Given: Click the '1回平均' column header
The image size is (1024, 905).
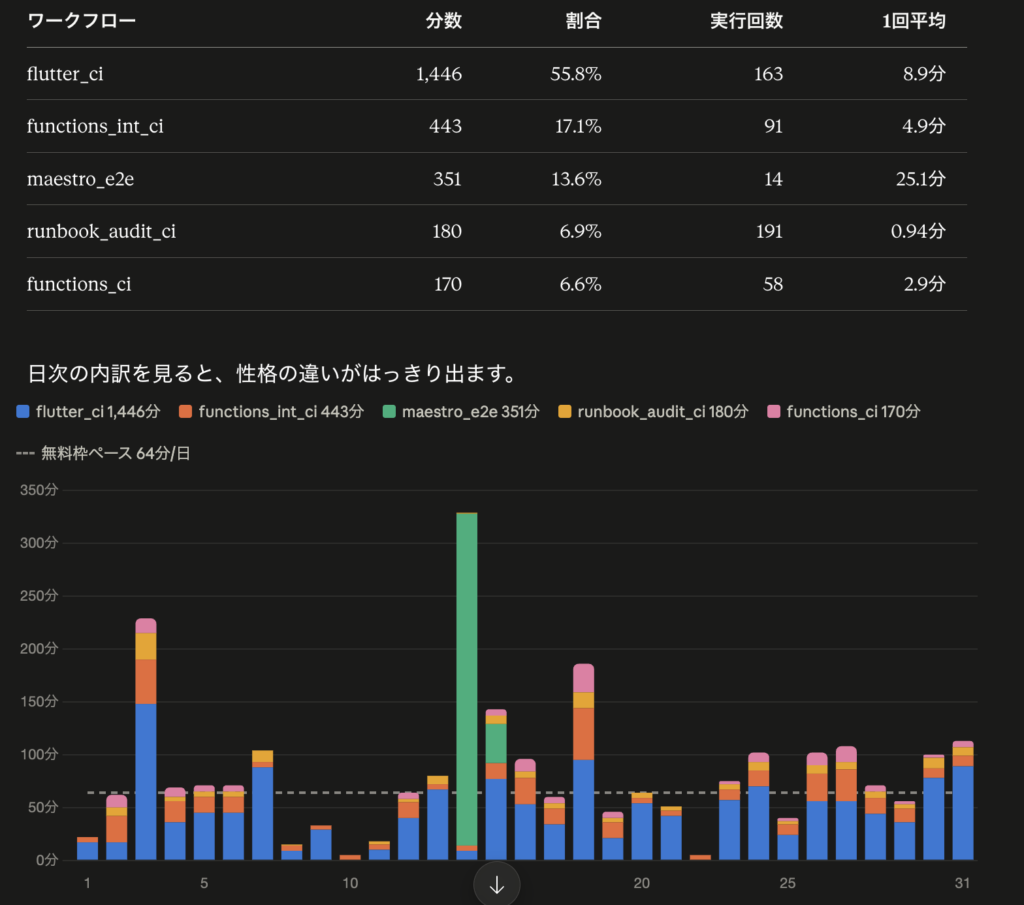Looking at the screenshot, I should 914,21.
